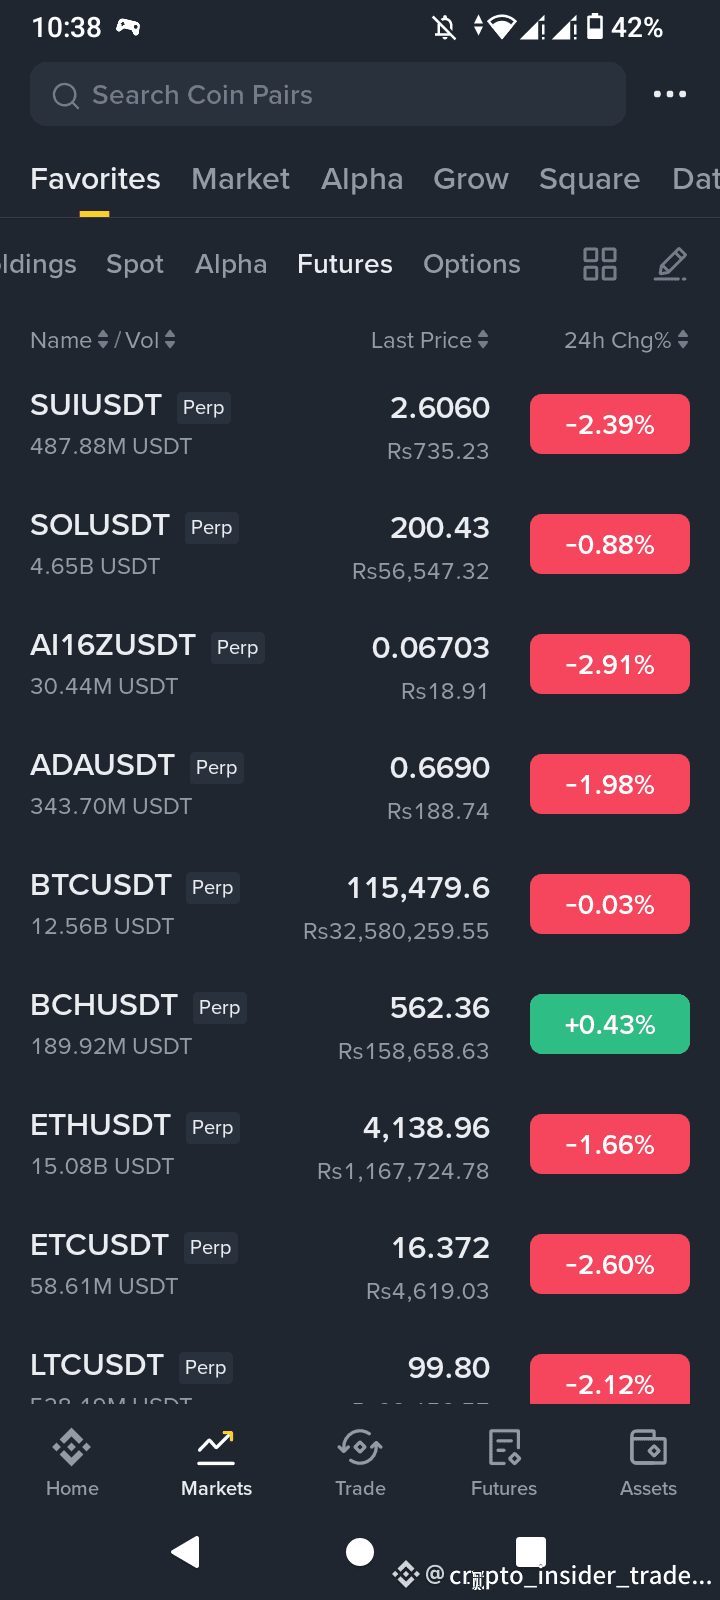Screen dimensions: 720x1600
Task: Select the Spot sub-tab
Action: (135, 264)
